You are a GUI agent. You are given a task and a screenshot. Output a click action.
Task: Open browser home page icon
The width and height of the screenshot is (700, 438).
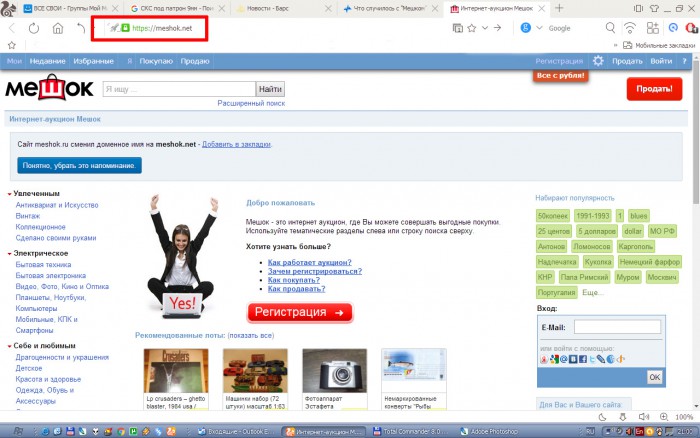click(x=58, y=28)
